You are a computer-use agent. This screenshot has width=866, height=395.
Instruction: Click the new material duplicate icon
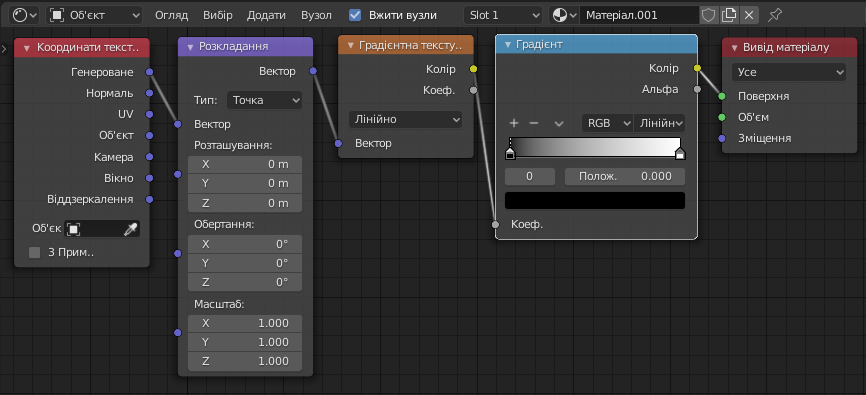729,15
